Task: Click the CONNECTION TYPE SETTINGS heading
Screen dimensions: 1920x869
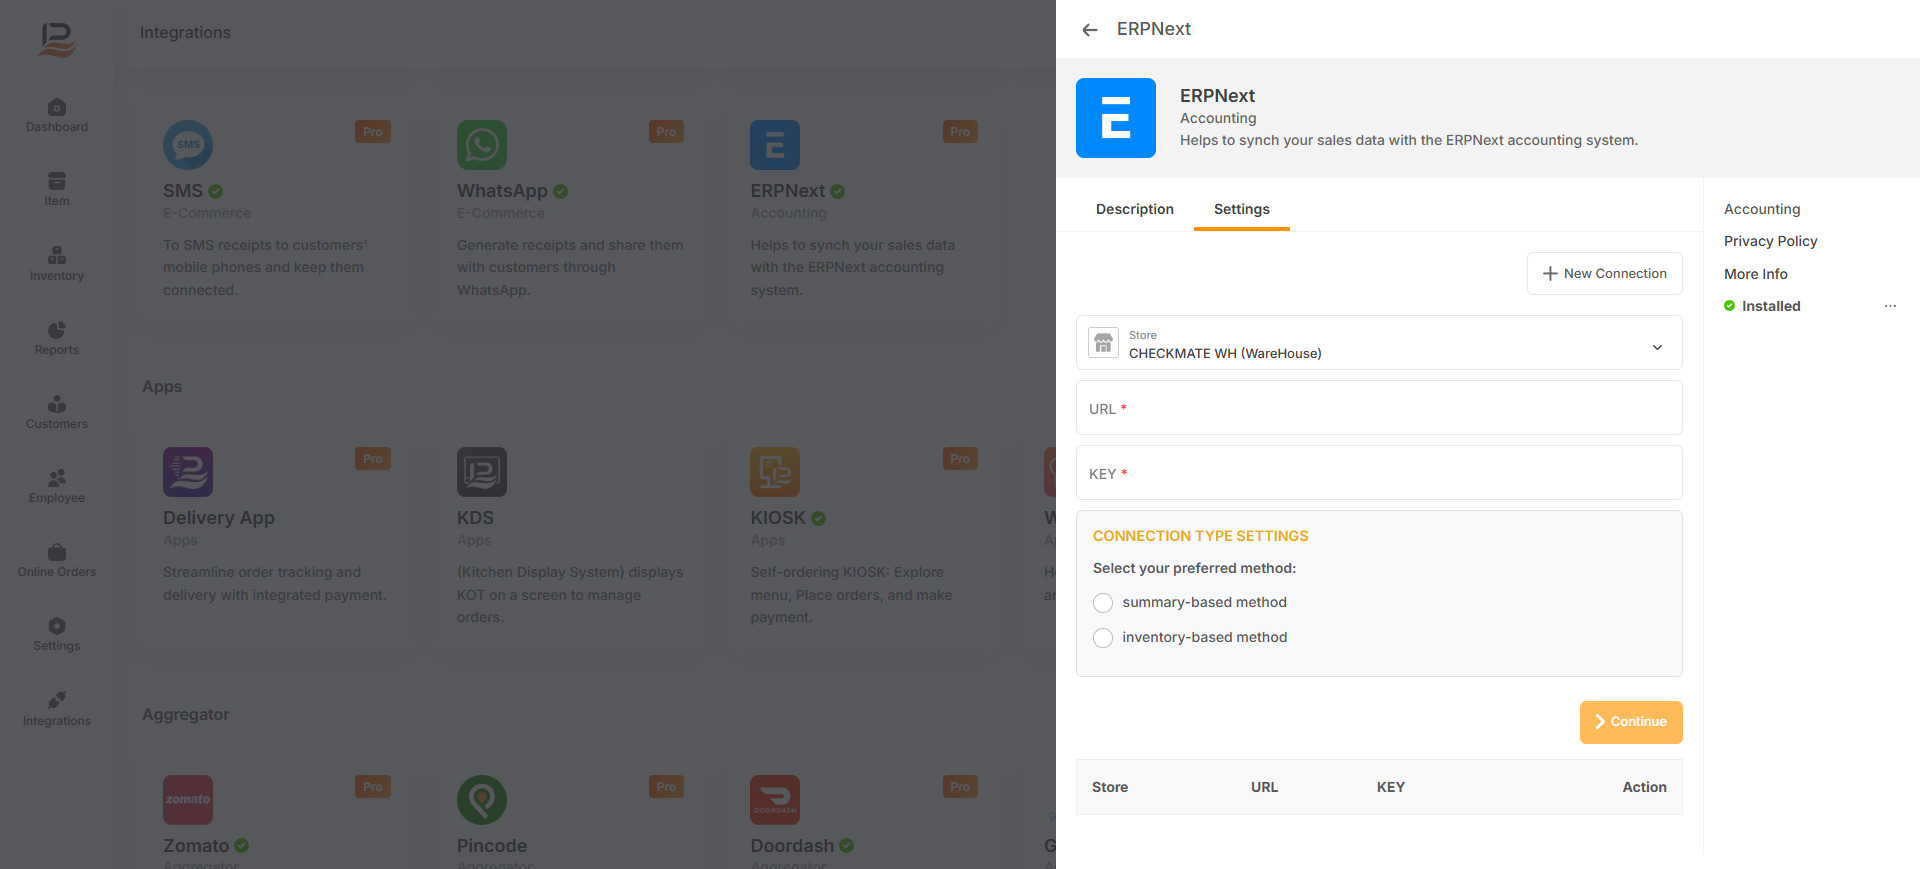Action: pos(1201,536)
